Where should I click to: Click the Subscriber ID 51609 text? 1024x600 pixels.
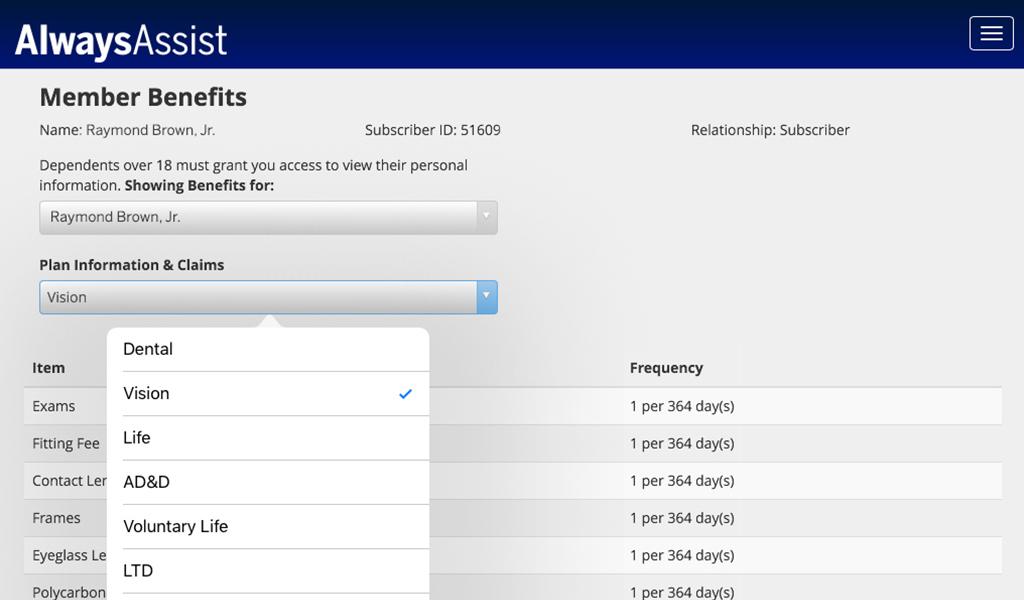(x=432, y=130)
